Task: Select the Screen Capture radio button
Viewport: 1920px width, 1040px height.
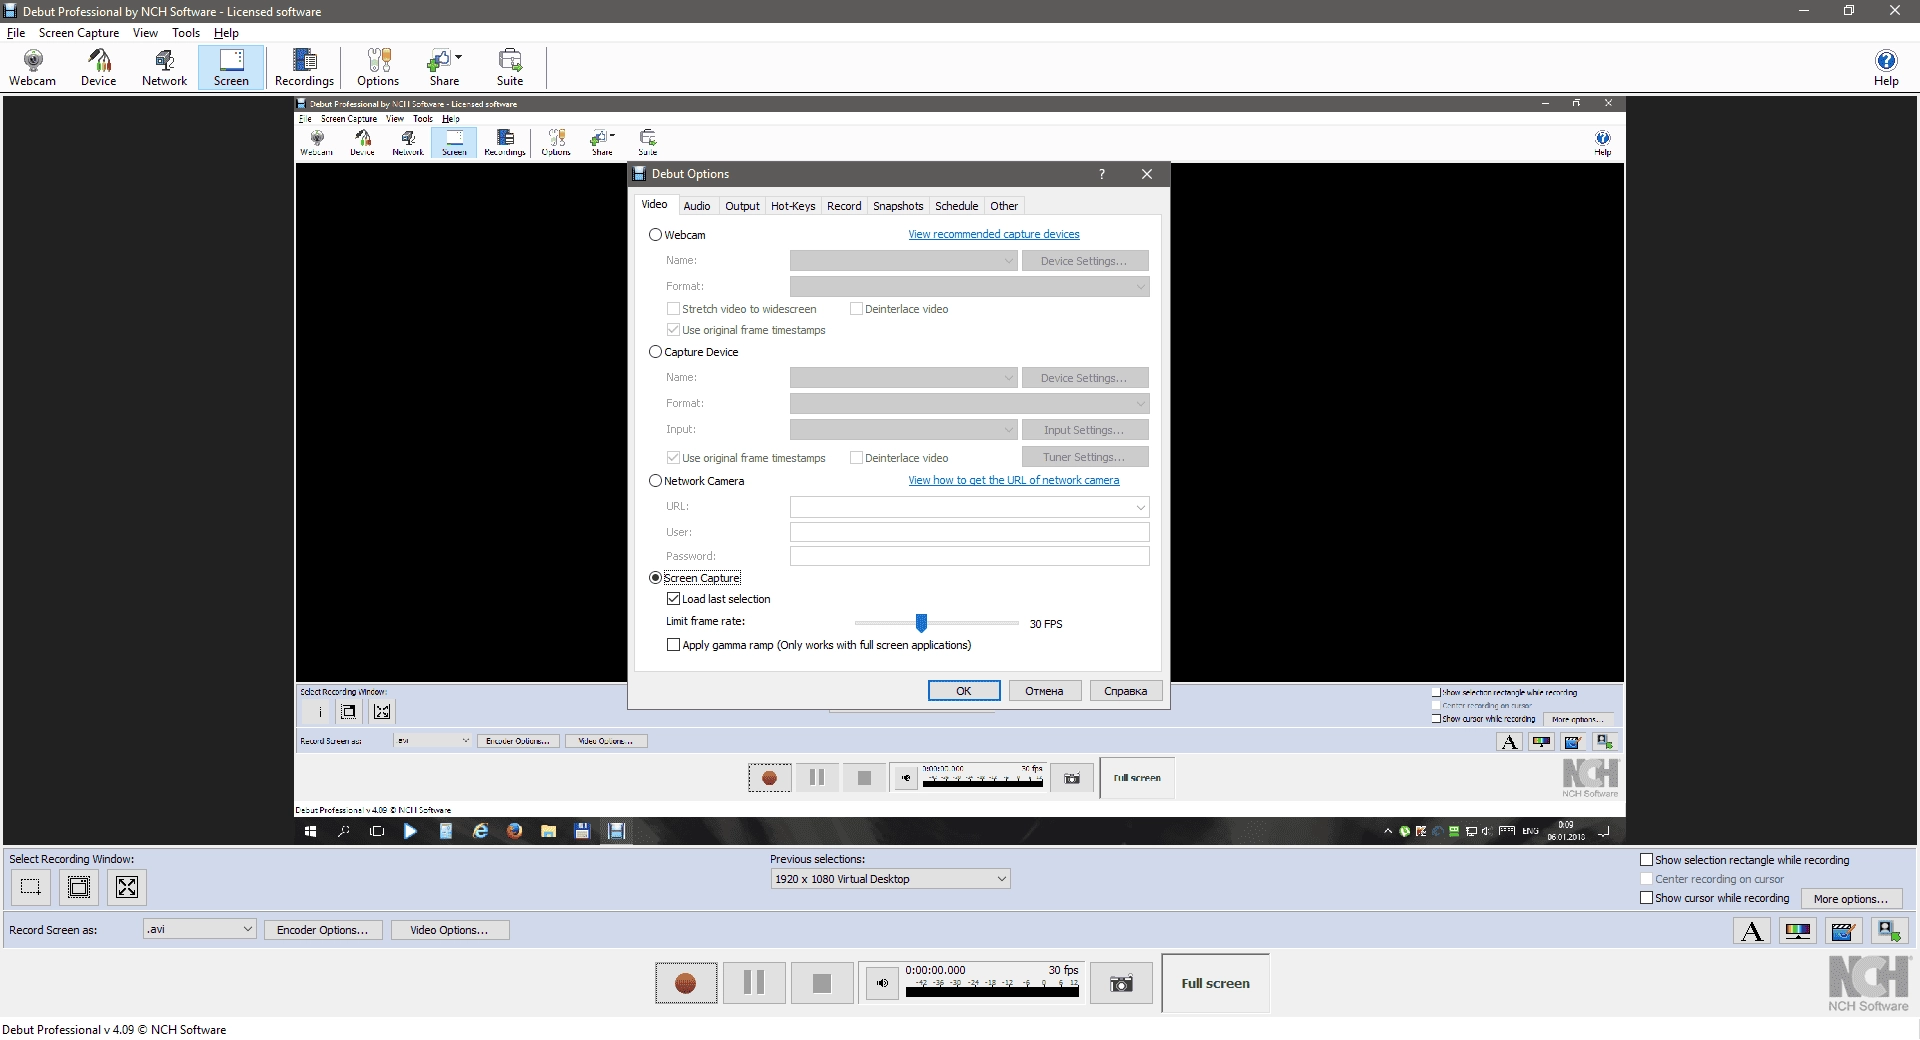Action: pyautogui.click(x=656, y=578)
